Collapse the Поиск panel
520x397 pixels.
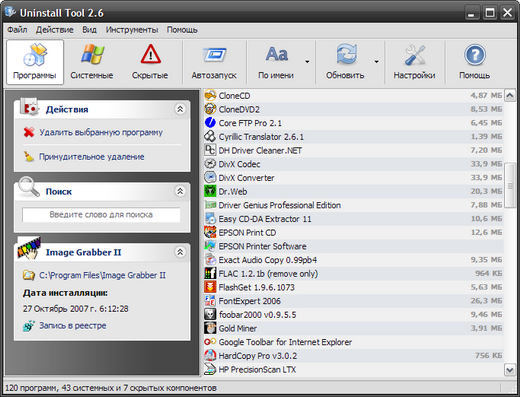click(180, 191)
